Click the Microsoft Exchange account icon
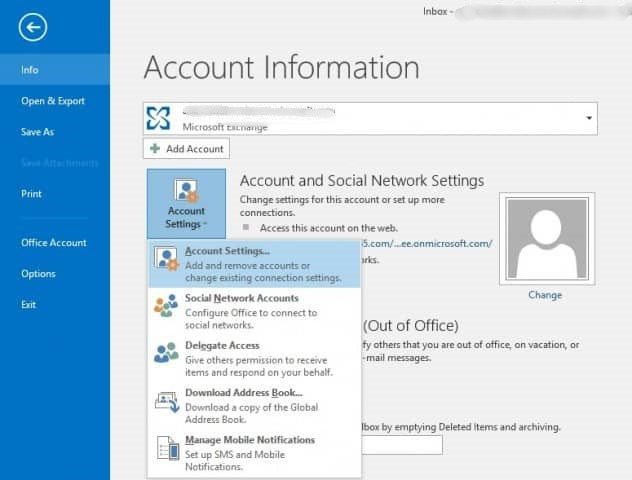 tap(158, 118)
